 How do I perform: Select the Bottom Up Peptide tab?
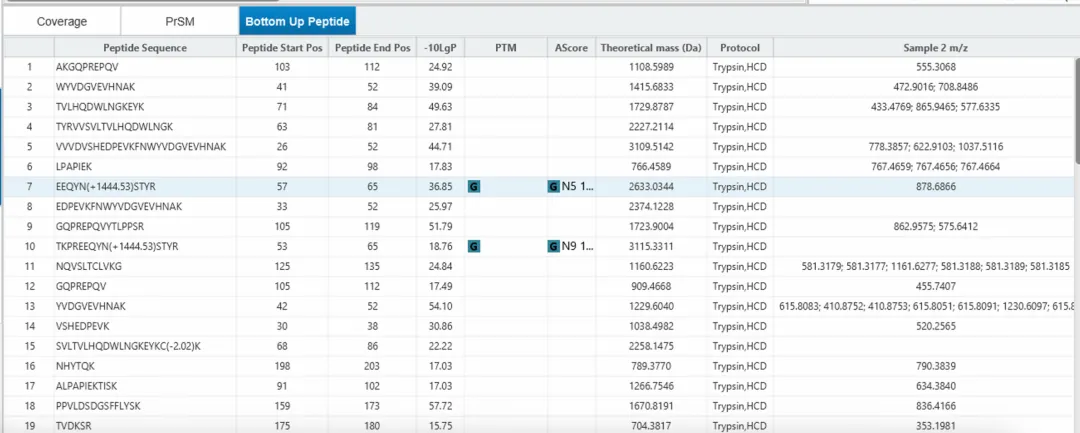coord(297,21)
